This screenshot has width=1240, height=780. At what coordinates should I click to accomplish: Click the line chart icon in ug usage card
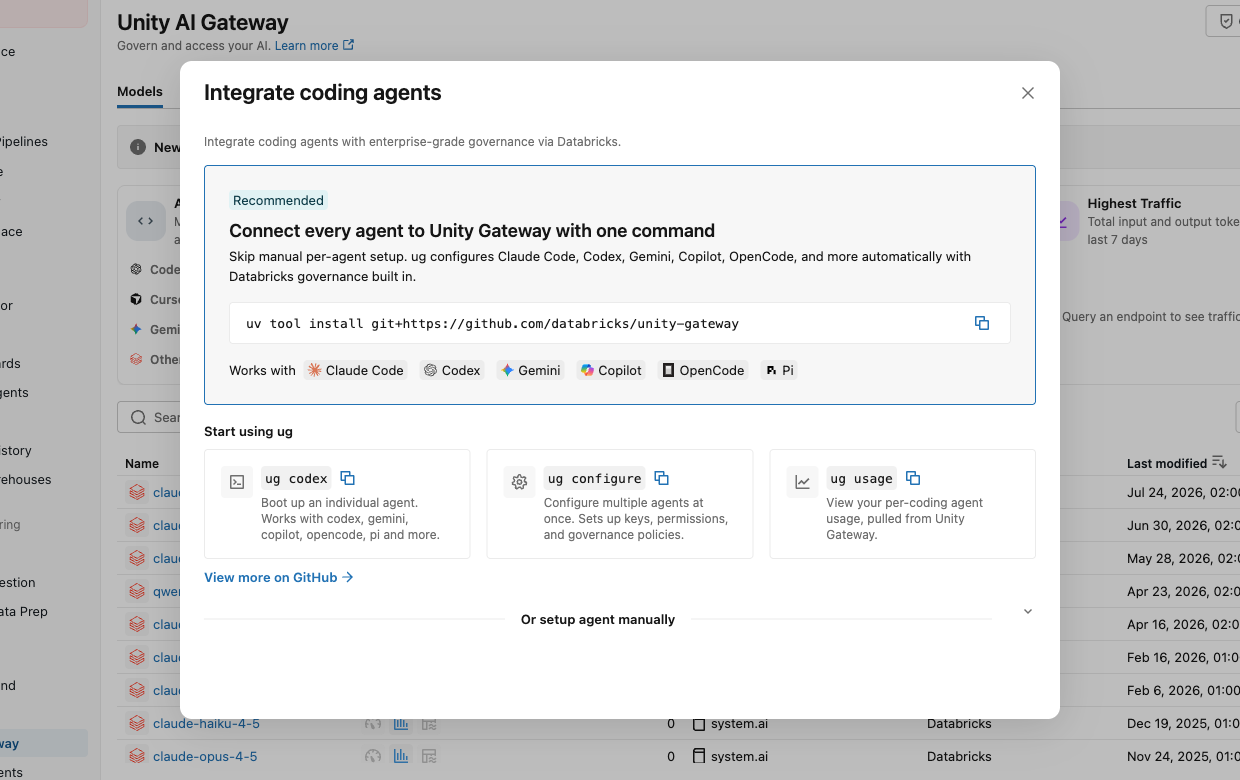point(802,482)
